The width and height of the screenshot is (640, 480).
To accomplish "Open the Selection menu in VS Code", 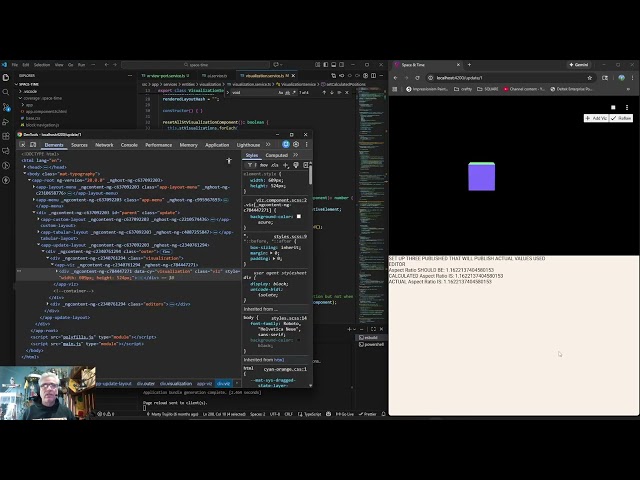I will pyautogui.click(x=42, y=64).
